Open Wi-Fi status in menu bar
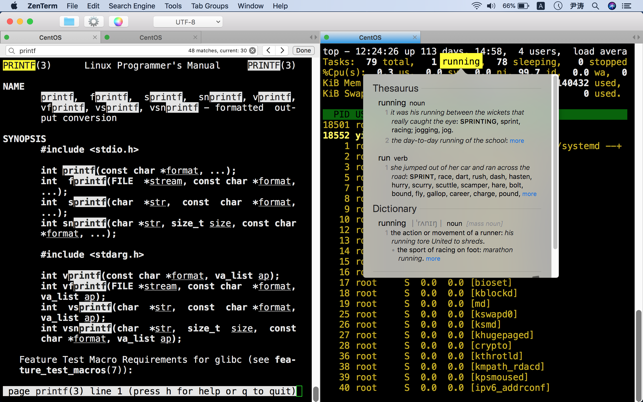The image size is (643, 402). 476,6
